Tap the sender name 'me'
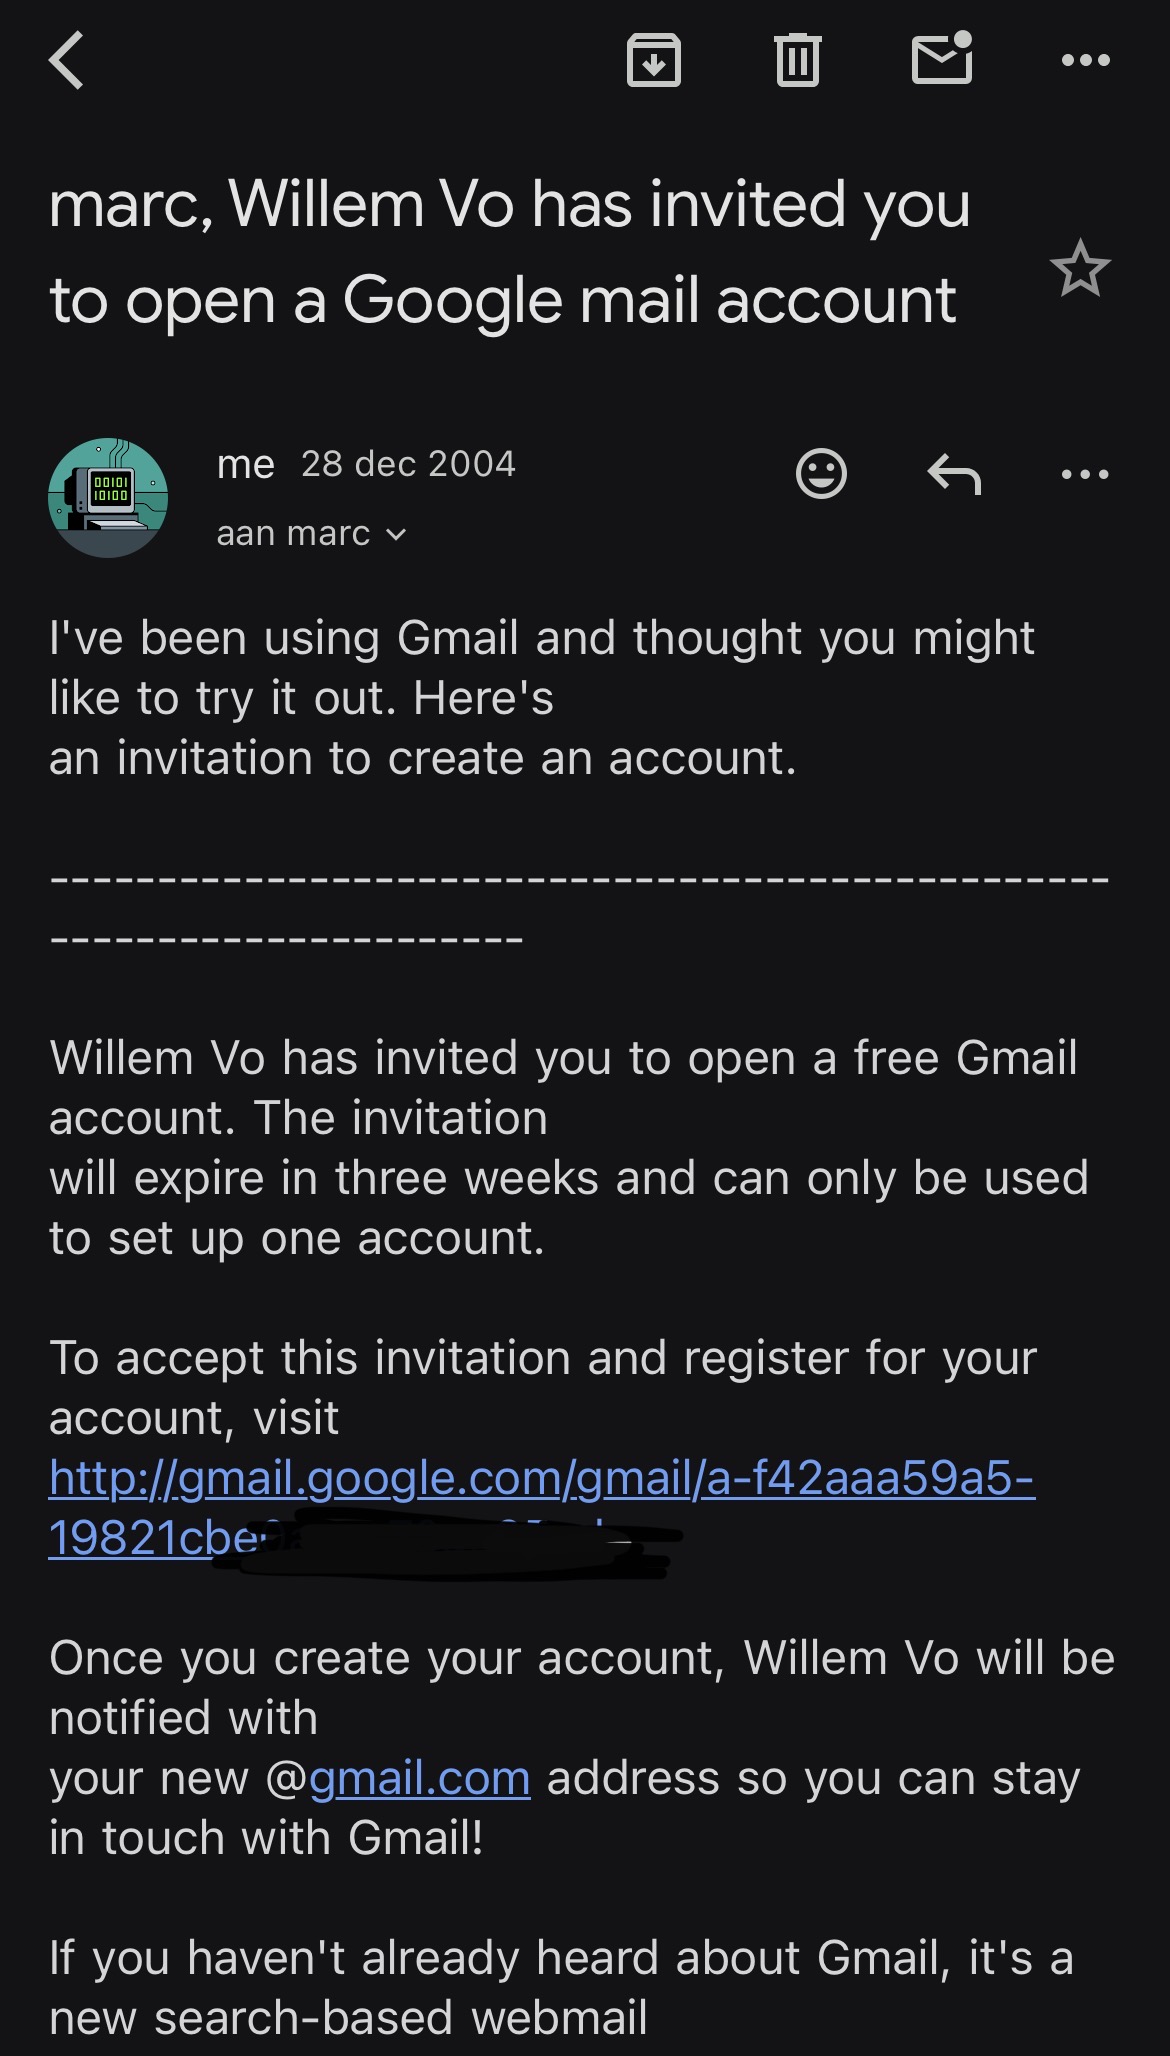 point(246,465)
